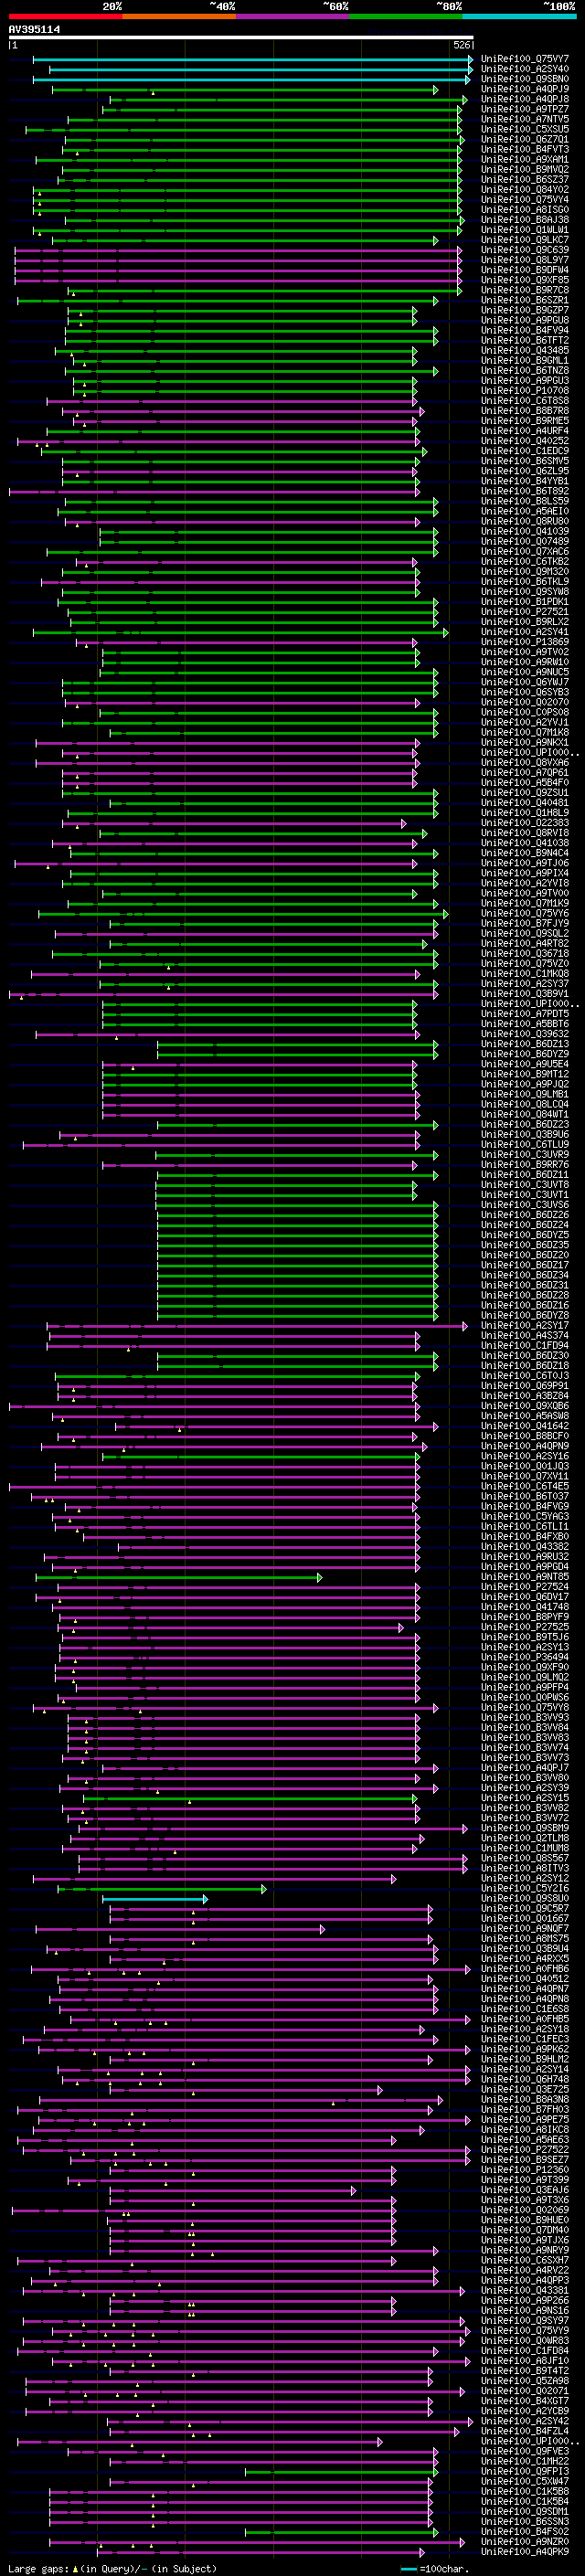The width and height of the screenshot is (585, 2576).
Task: Click the UniRef100_B6SZ37 label
Action: click(x=525, y=179)
